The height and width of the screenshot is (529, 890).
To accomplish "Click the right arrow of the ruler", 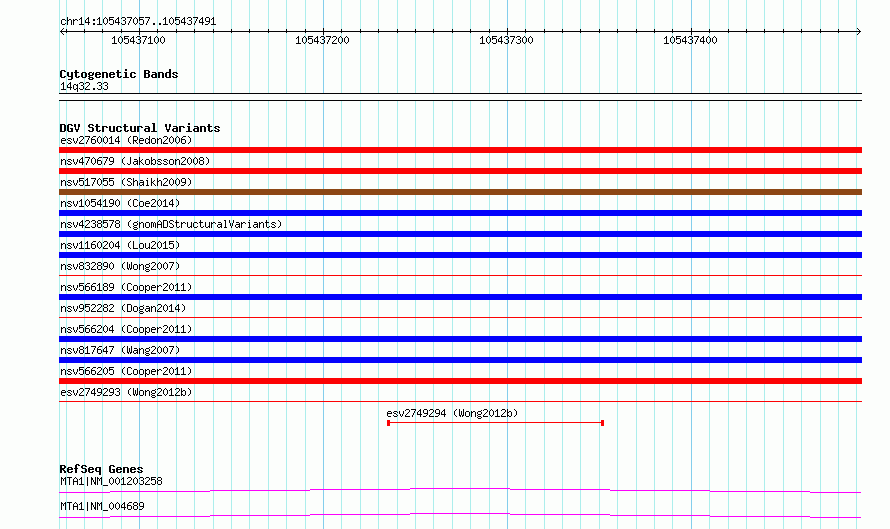I will [x=858, y=32].
